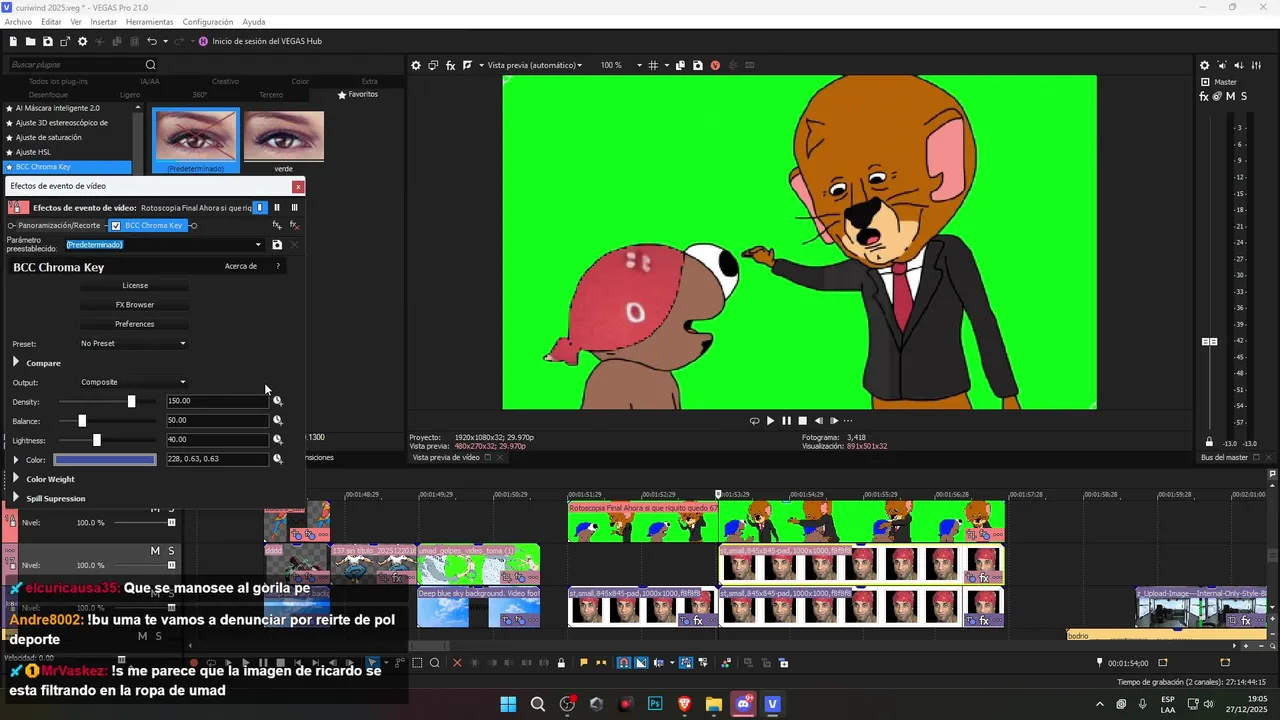The height and width of the screenshot is (720, 1280).
Task: Select Panoramización/Recorte in the effect chain
Action: (59, 225)
